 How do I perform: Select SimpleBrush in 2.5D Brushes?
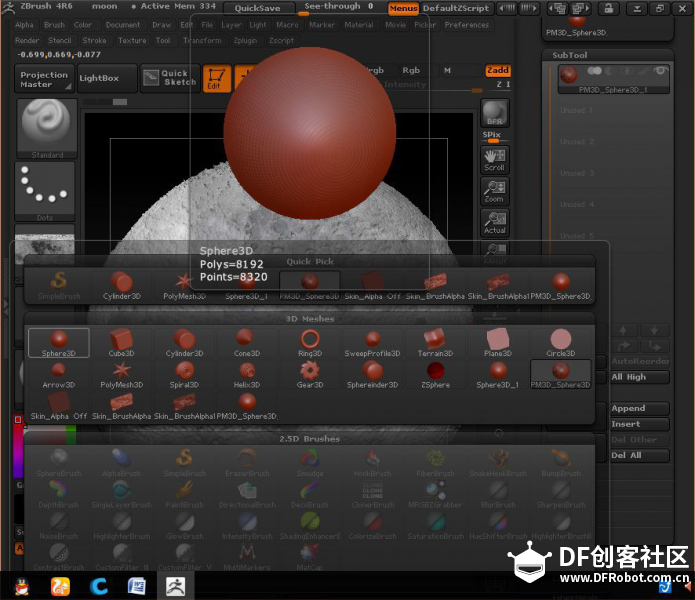point(184,463)
